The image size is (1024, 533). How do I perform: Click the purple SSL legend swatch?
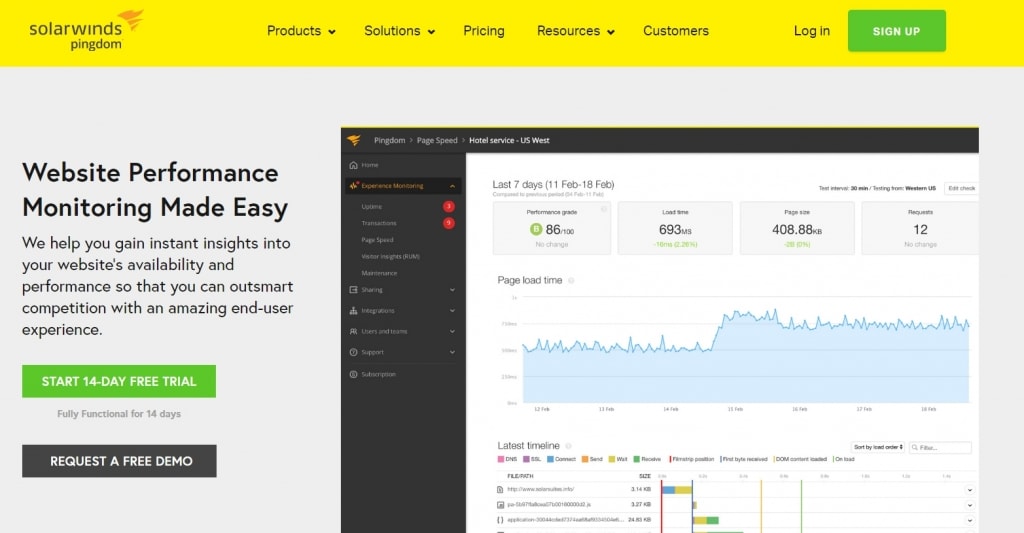click(526, 459)
